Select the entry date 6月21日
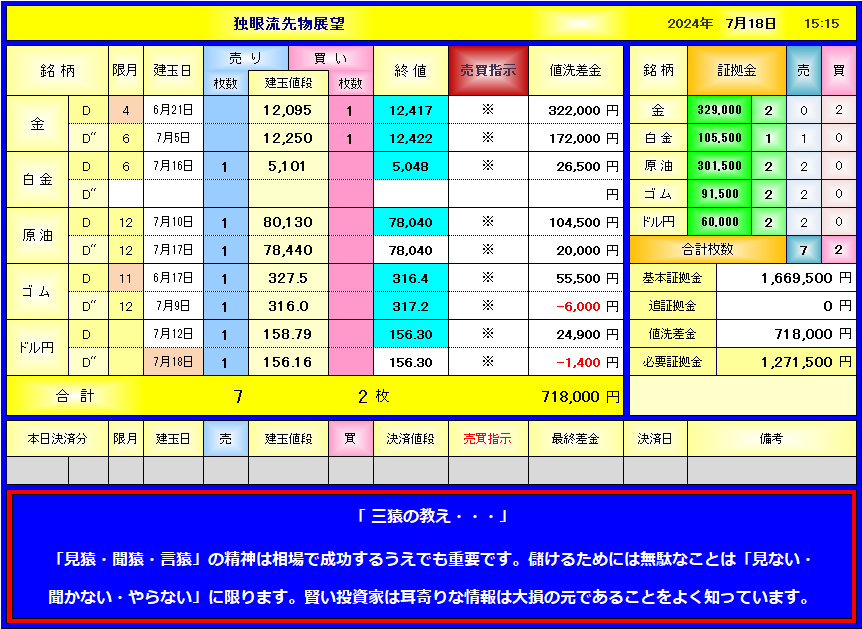Viewport: 862px width, 629px height. point(173,111)
